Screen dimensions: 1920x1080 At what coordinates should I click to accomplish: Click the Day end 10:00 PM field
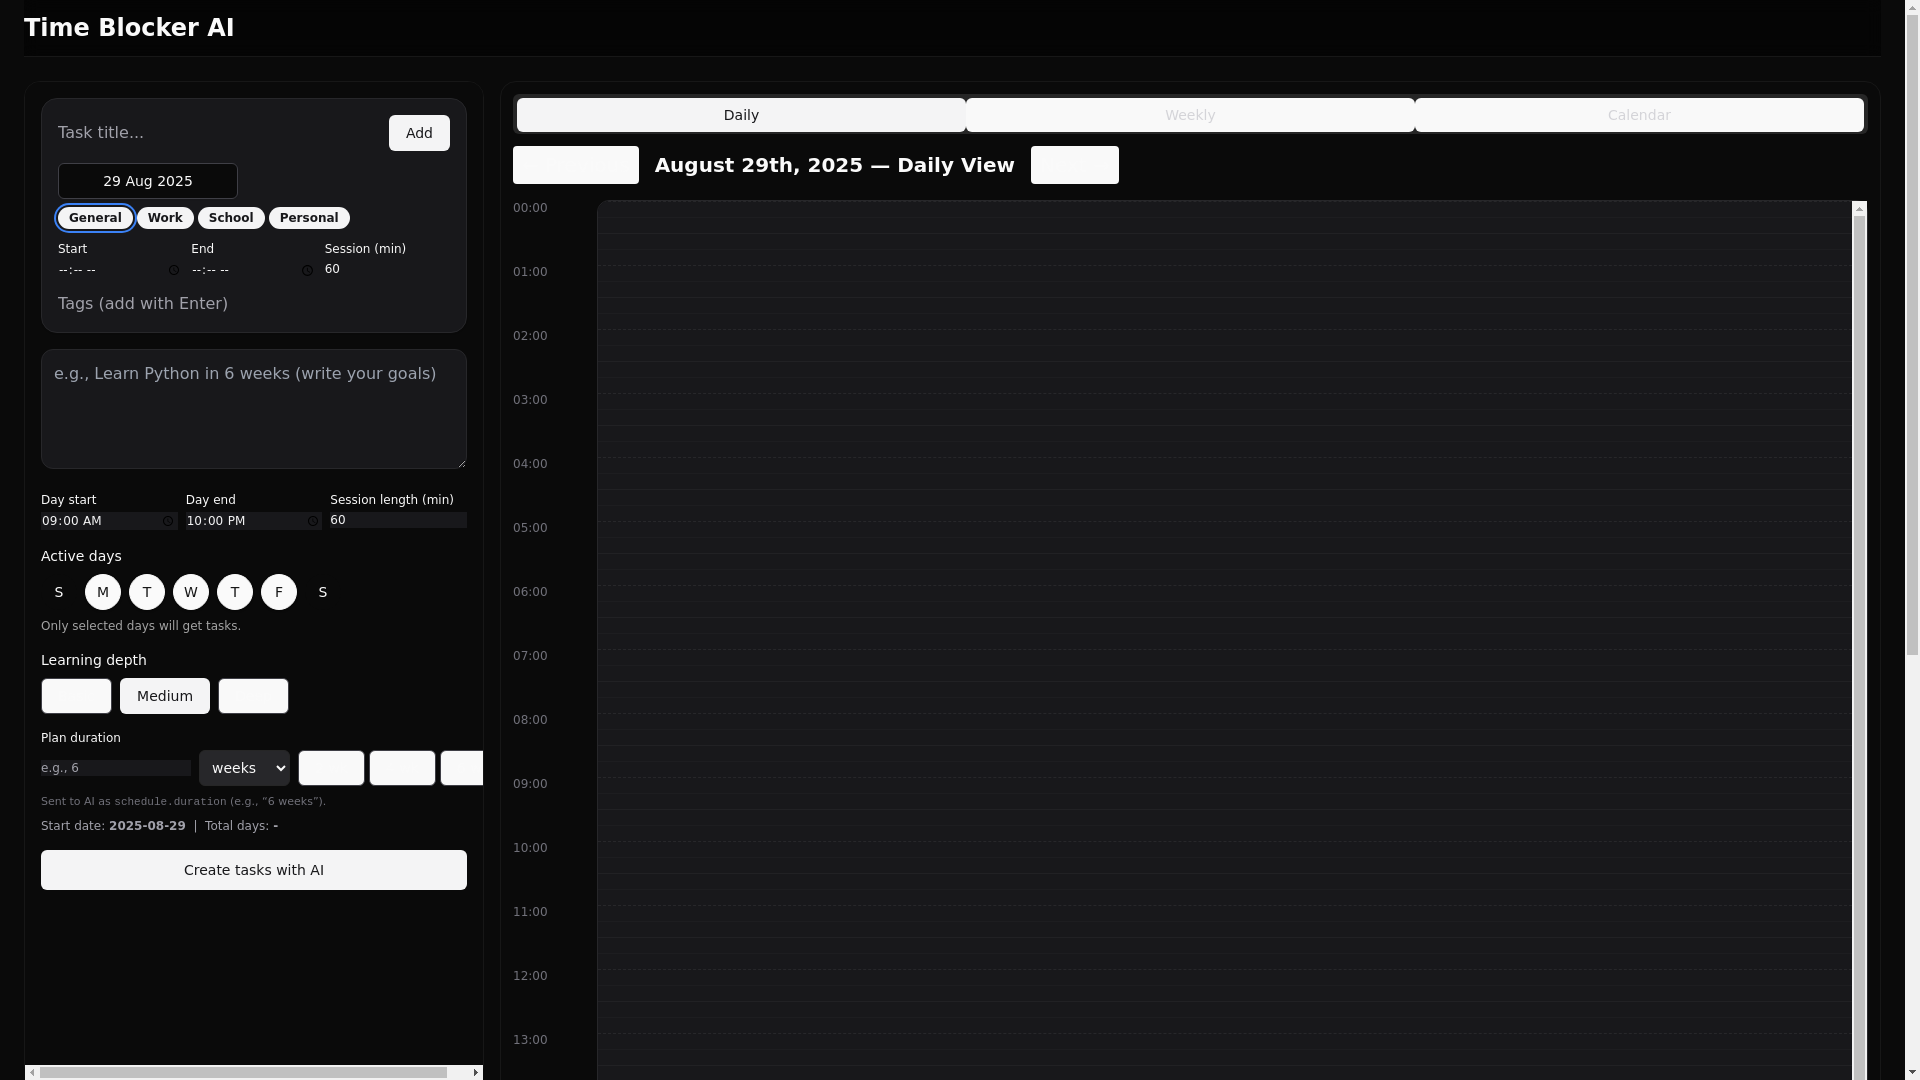point(254,521)
